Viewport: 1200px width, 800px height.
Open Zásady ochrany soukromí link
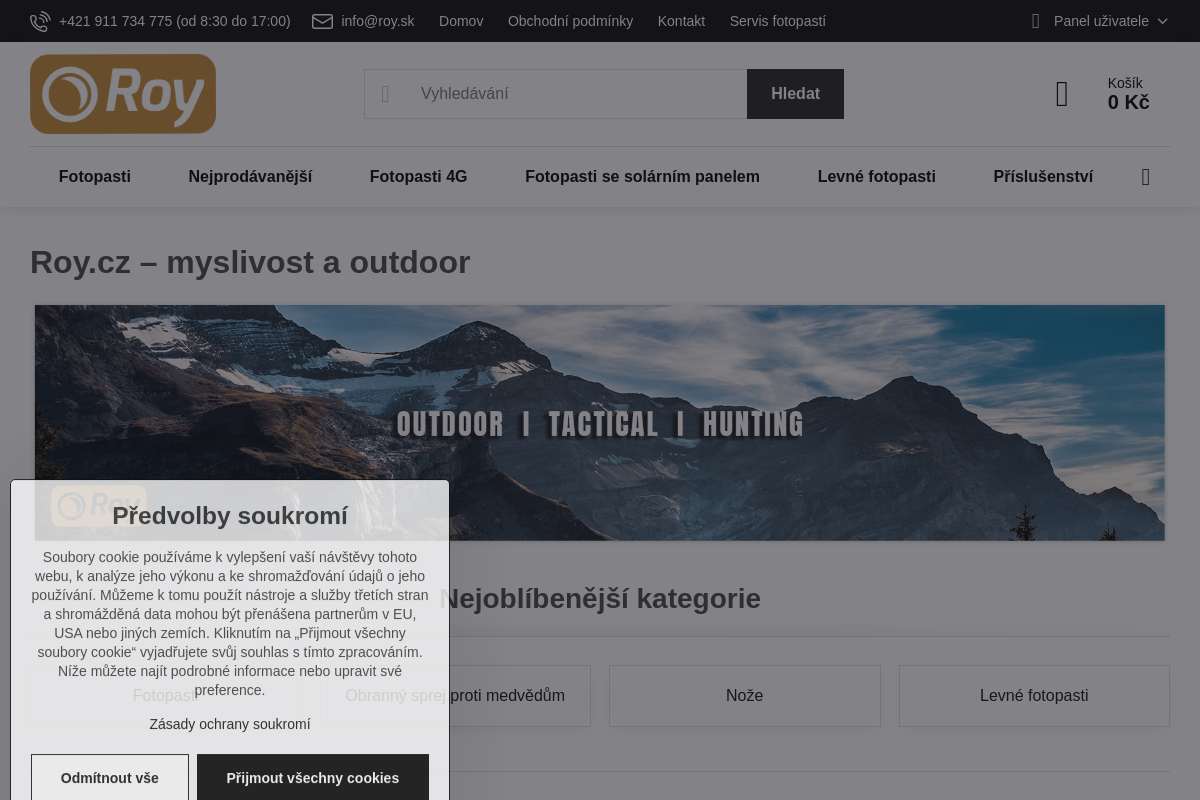[230, 724]
